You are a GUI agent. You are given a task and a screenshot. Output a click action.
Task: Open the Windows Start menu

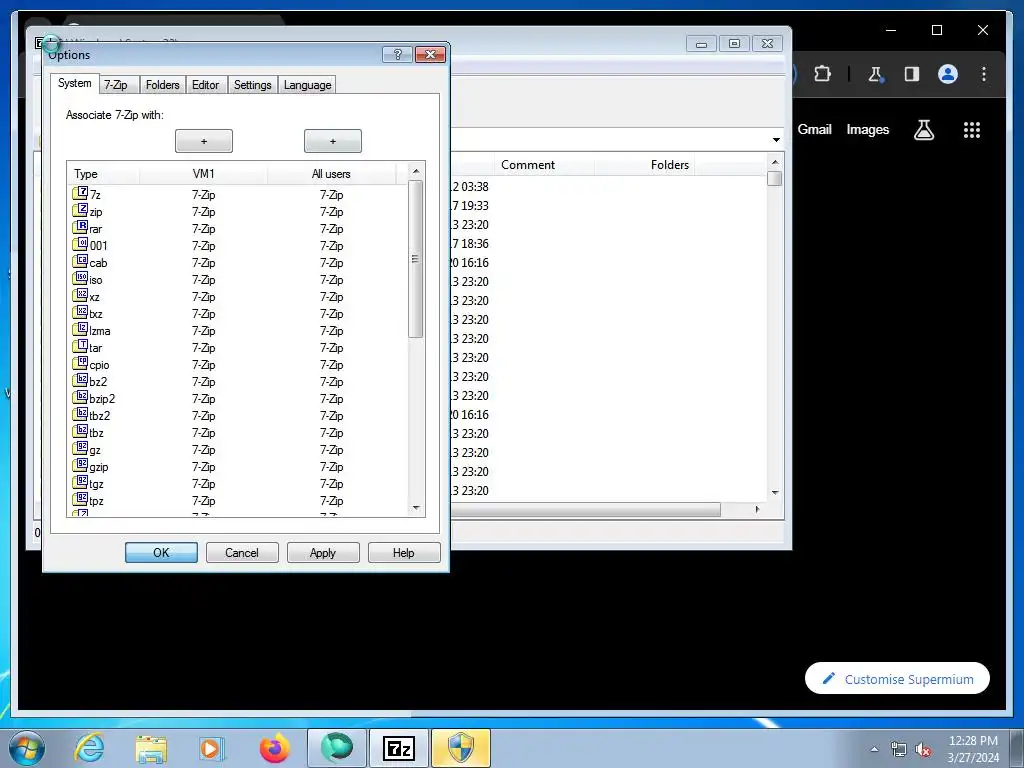(27, 748)
